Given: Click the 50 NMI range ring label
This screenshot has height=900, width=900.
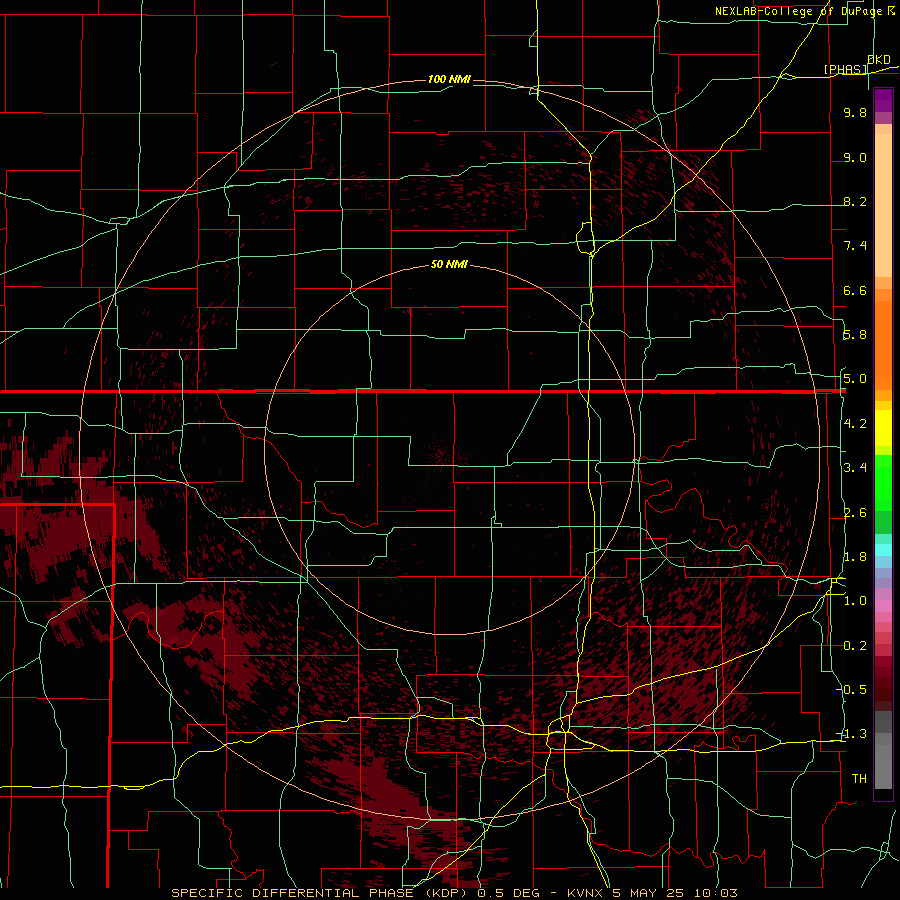Looking at the screenshot, I should (x=449, y=264).
